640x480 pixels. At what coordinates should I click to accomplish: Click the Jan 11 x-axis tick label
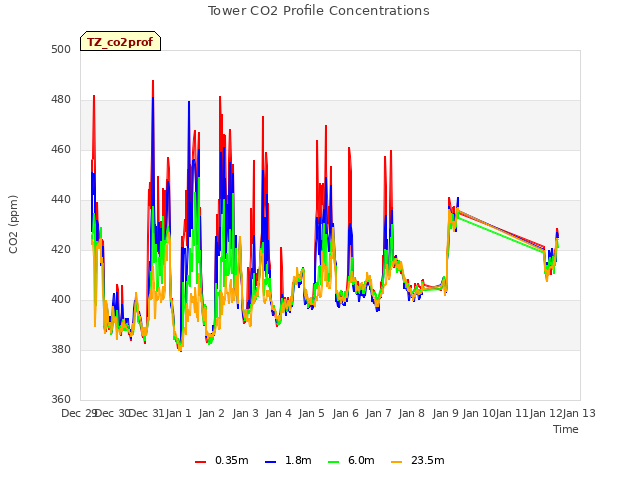click(512, 413)
